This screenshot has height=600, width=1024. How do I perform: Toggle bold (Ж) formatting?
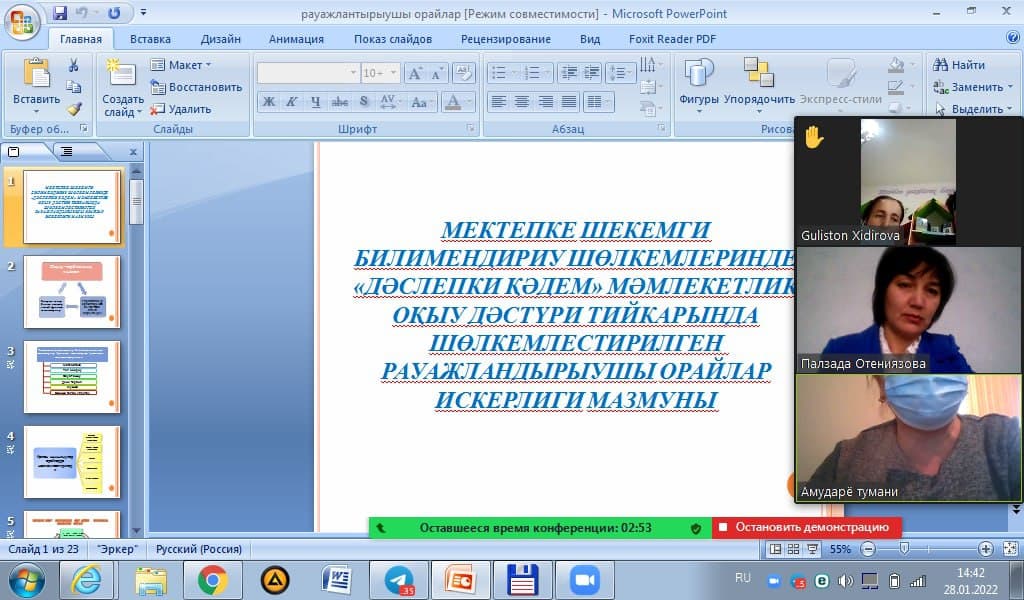(x=268, y=102)
